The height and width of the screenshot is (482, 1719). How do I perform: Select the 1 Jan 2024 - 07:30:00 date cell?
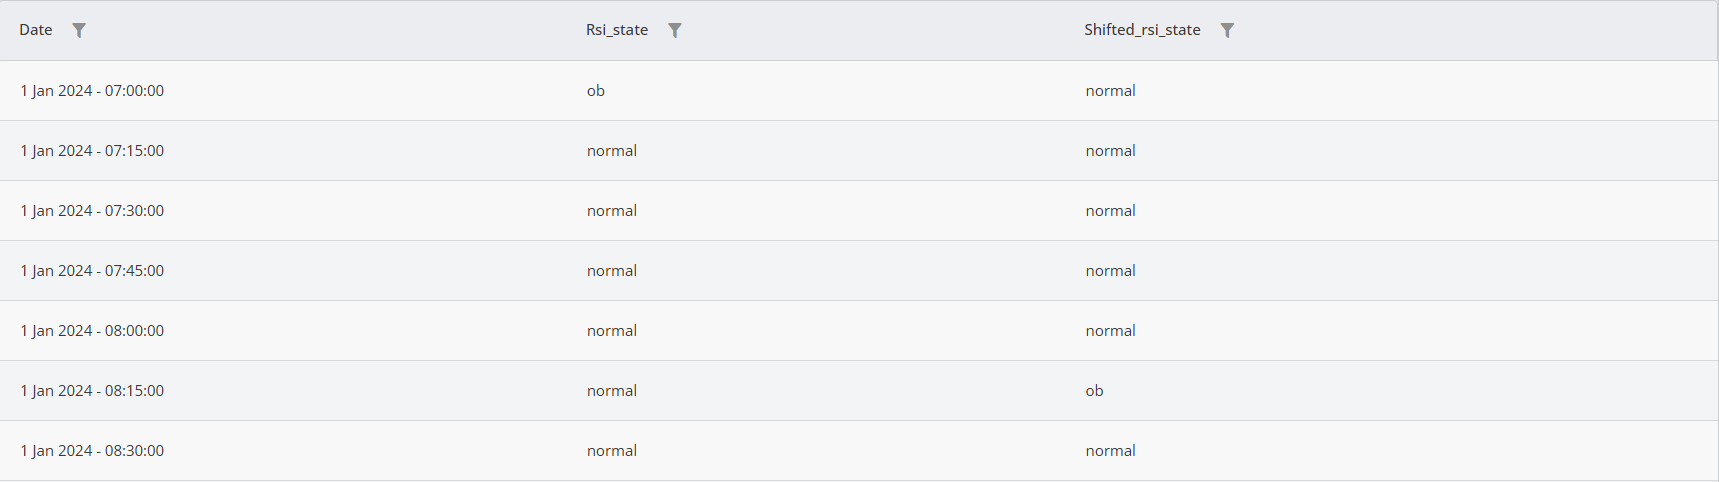coord(92,211)
